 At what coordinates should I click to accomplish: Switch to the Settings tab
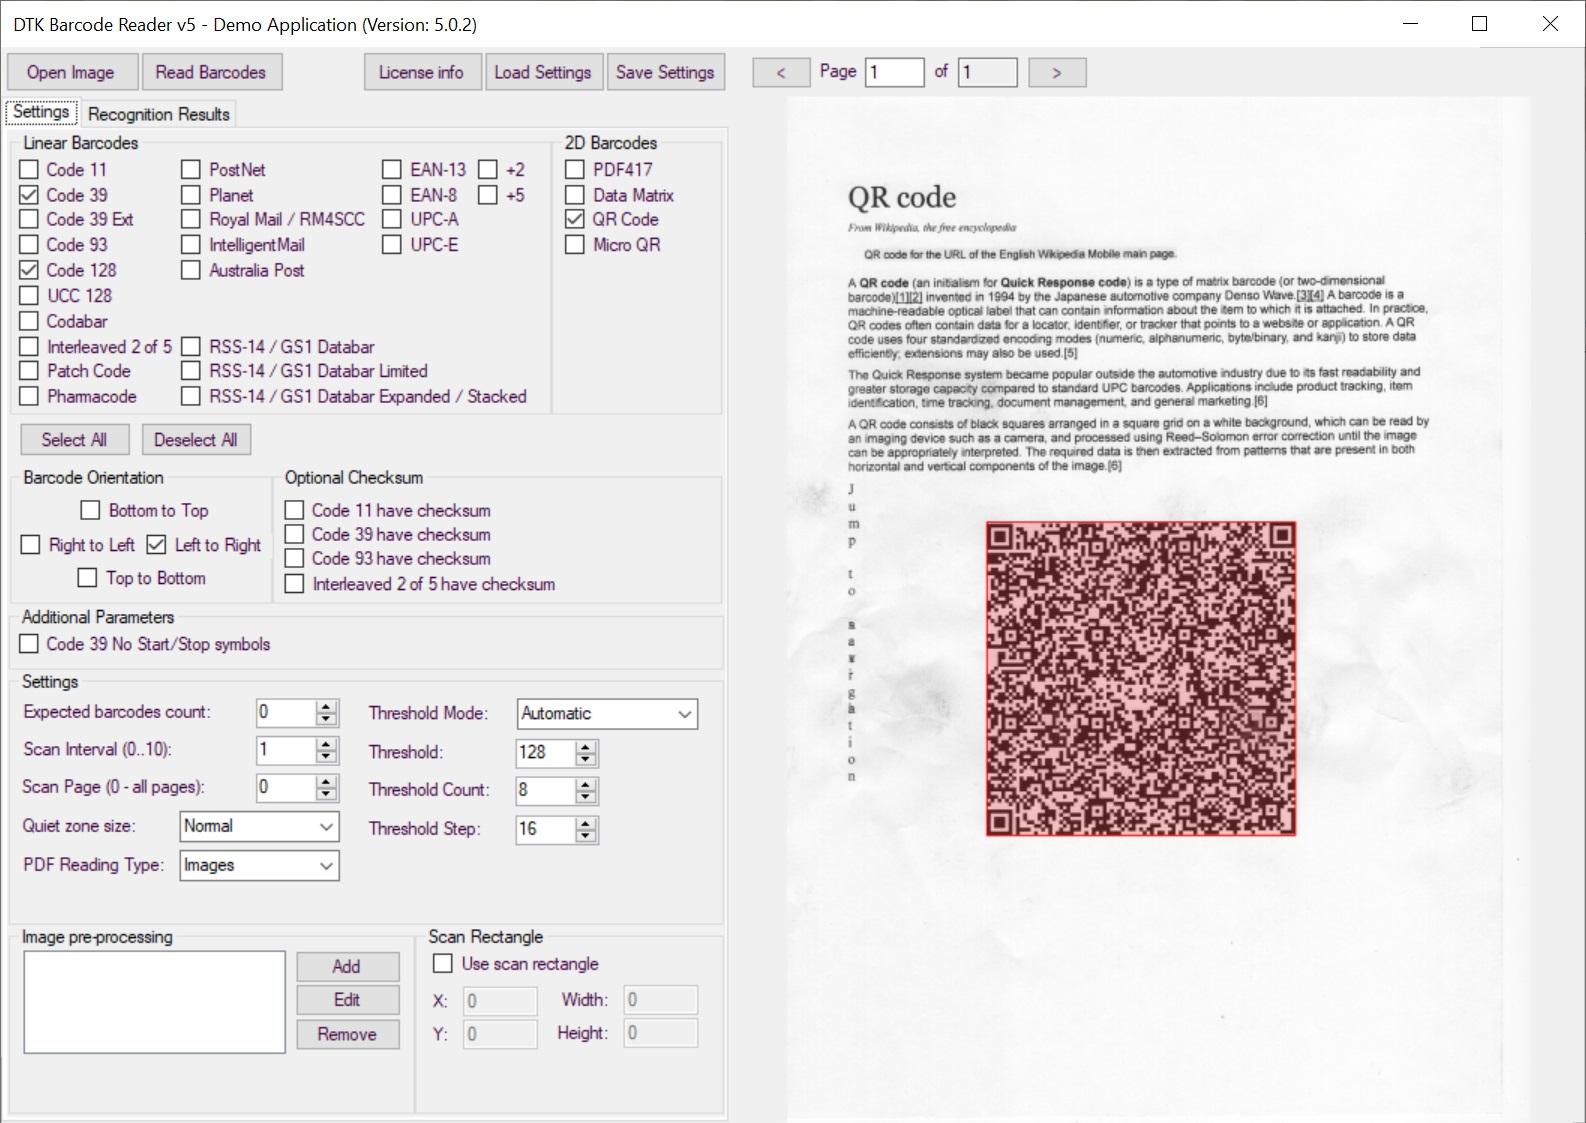(x=41, y=112)
